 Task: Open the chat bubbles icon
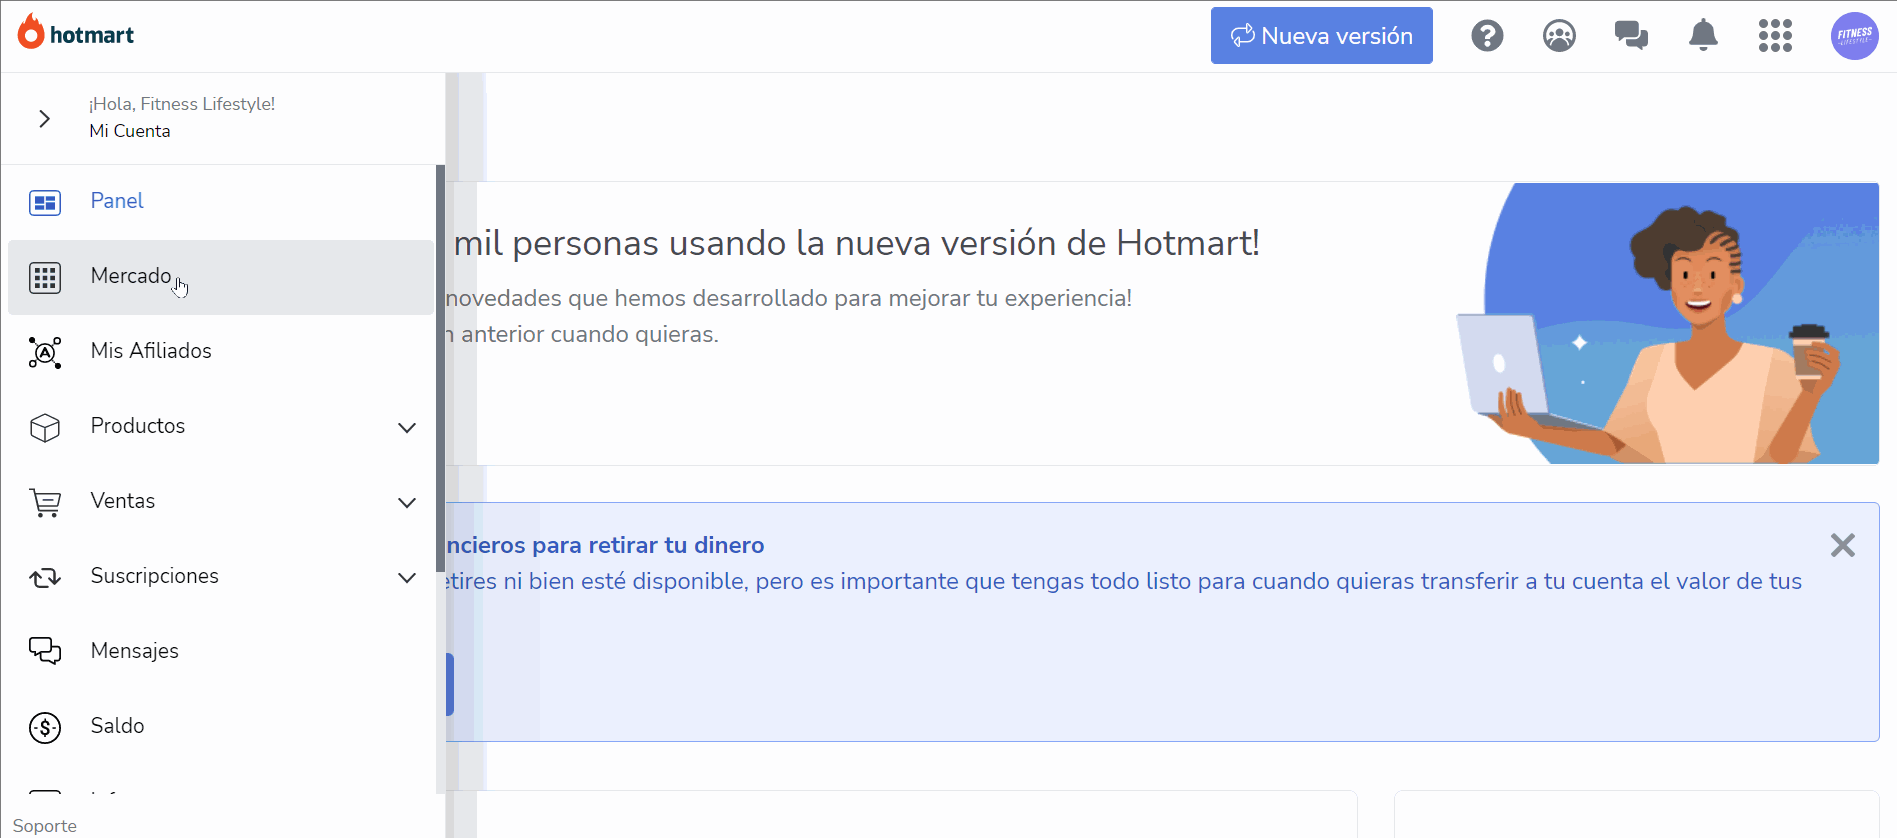[1631, 36]
